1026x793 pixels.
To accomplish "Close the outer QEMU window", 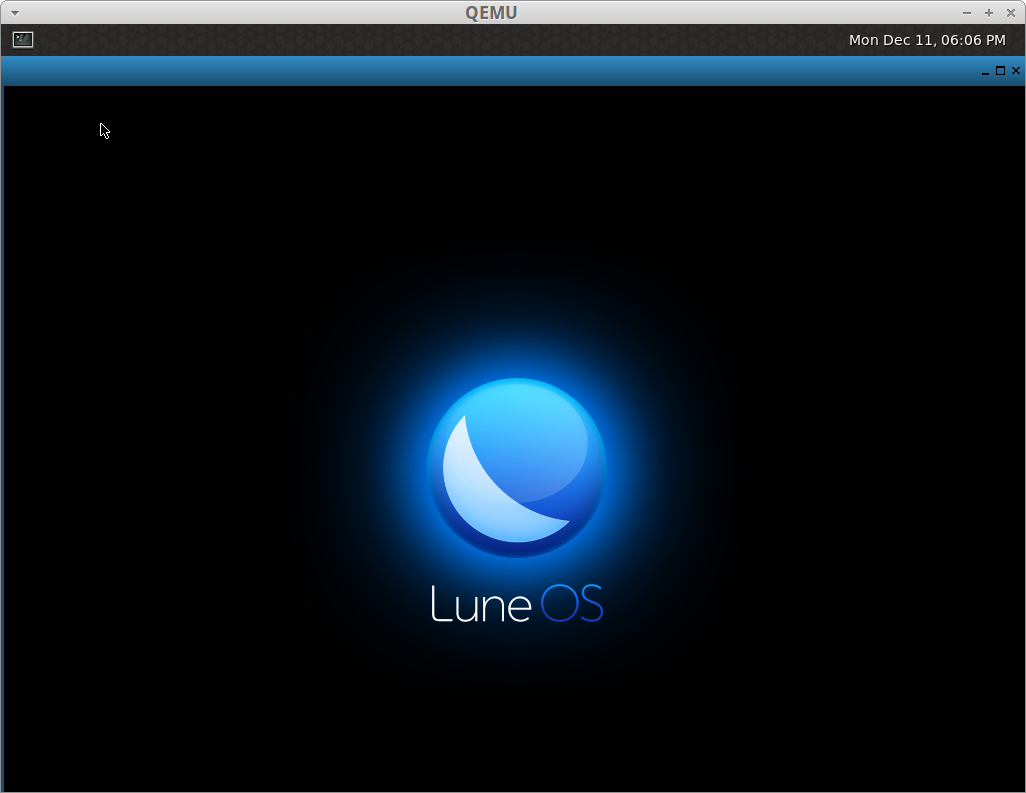I will click(x=1010, y=13).
